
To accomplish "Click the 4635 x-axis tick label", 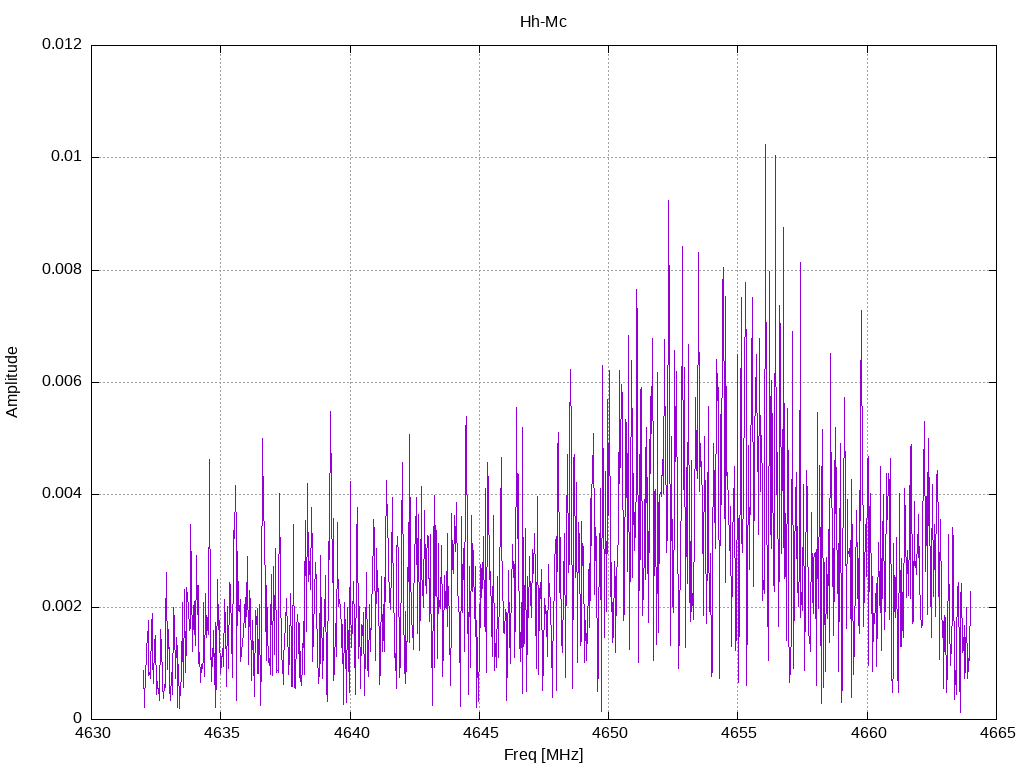I will 221,733.
